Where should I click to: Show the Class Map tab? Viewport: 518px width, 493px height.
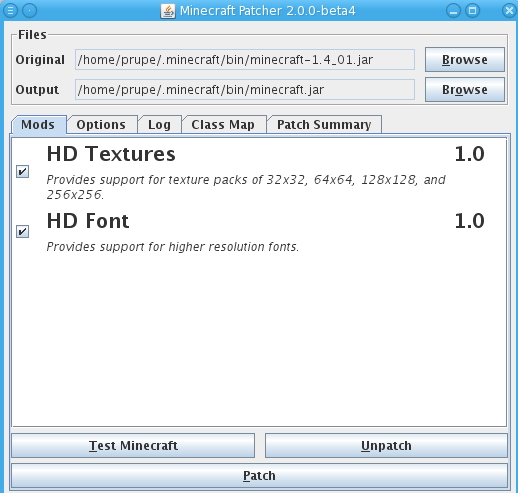tap(223, 125)
